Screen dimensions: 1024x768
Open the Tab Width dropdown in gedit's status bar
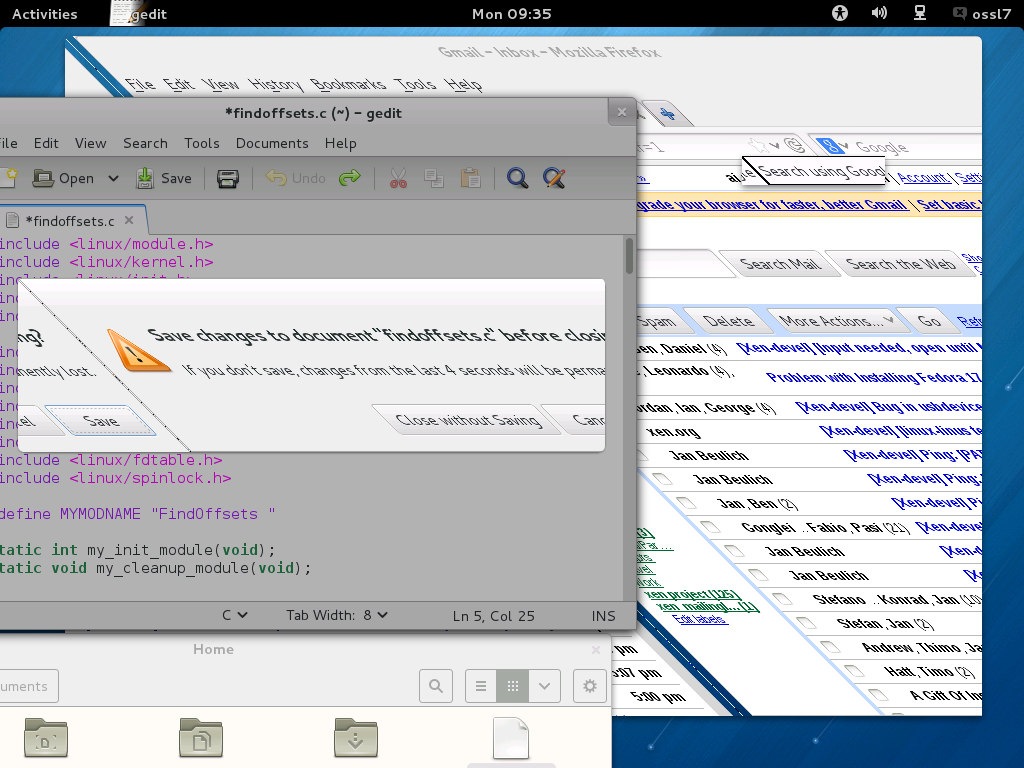tap(337, 615)
